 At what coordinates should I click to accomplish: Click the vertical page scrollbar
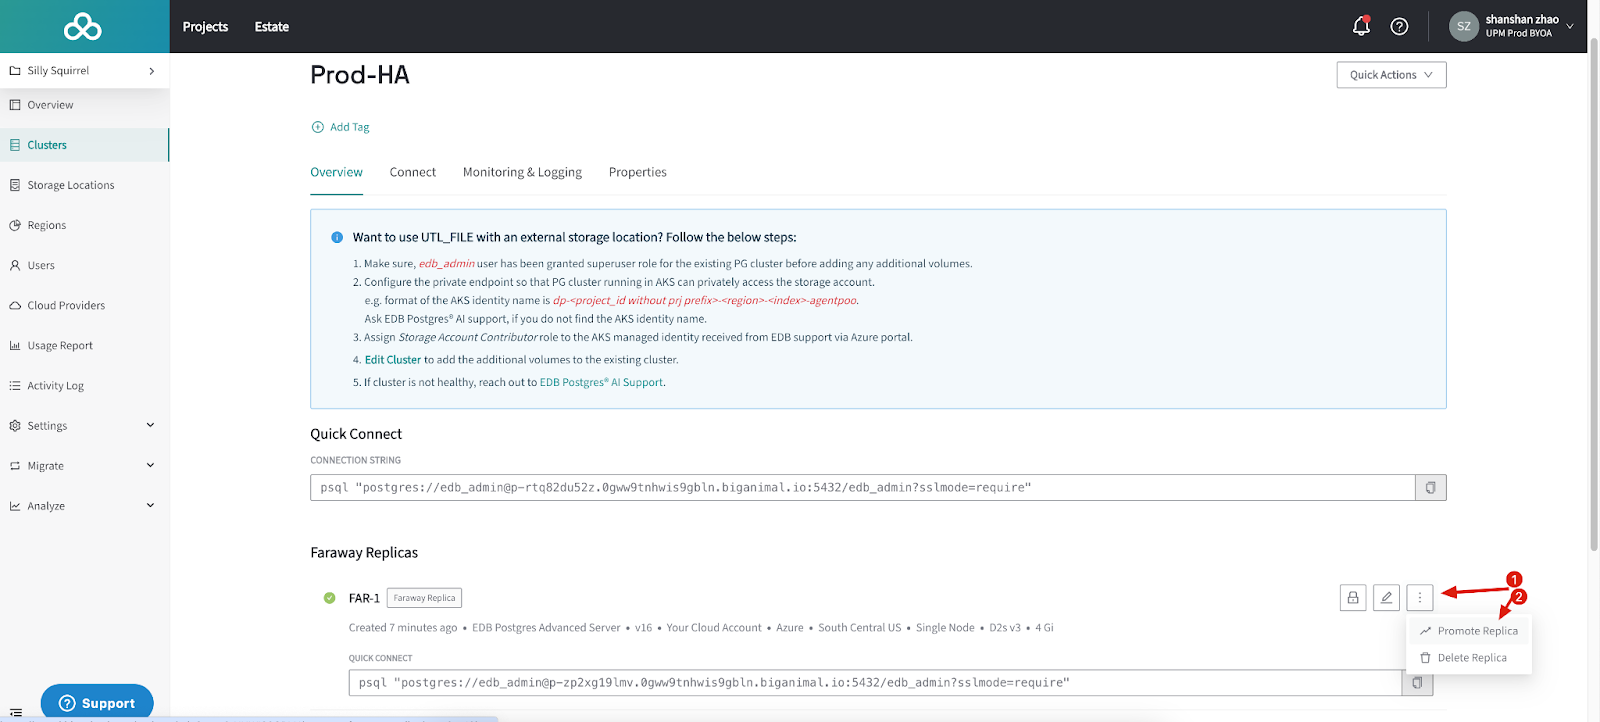(1594, 295)
